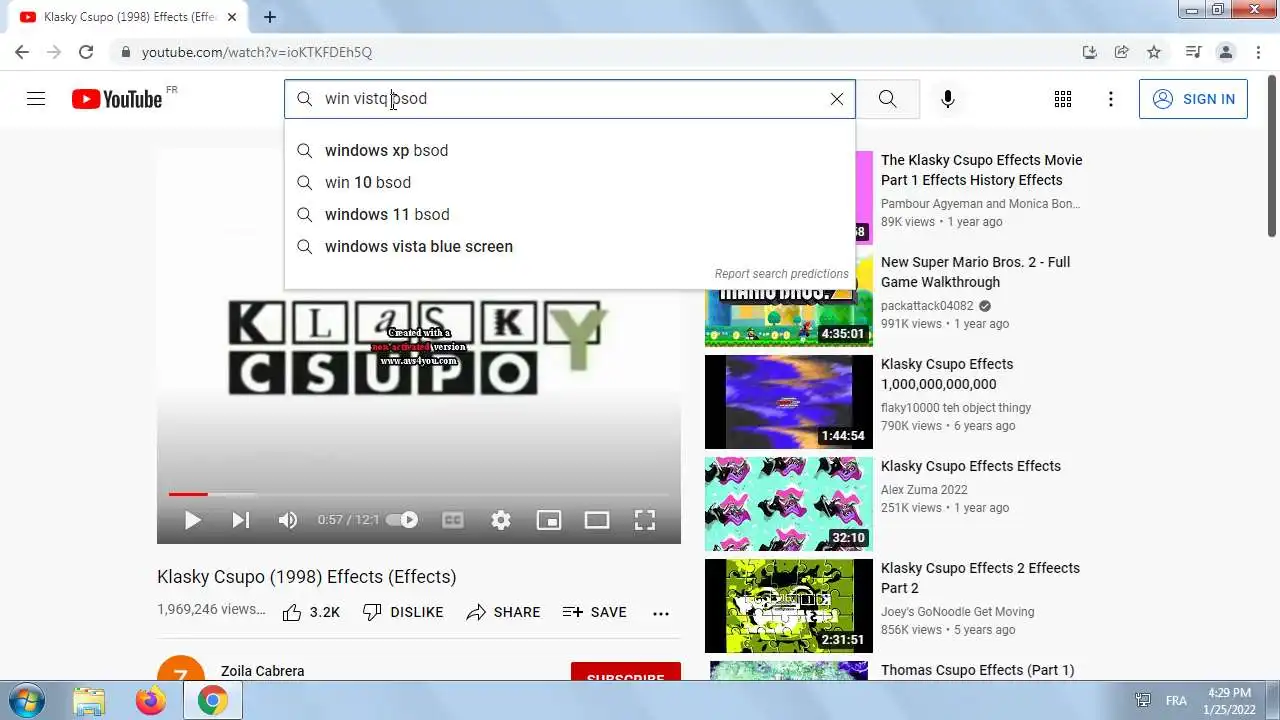
Task: Click Report search predictions link
Action: pyautogui.click(x=781, y=274)
